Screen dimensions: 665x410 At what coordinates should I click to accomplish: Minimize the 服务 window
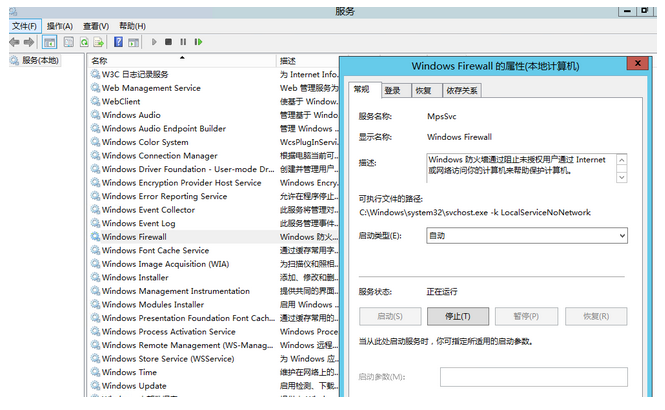pos(627,11)
